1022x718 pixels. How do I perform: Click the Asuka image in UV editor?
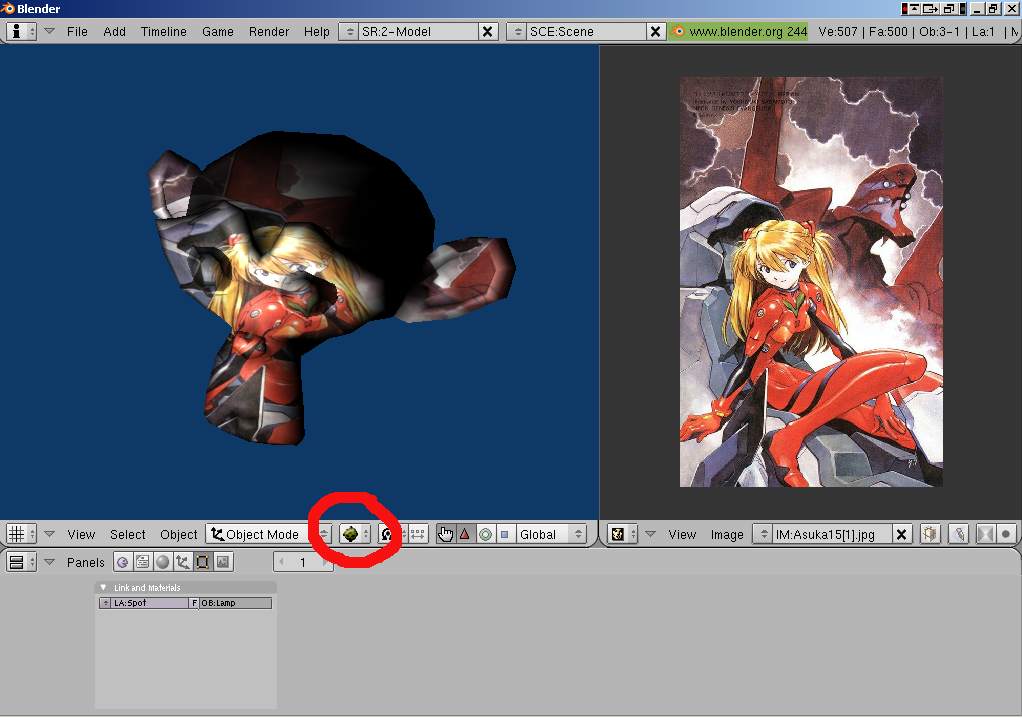coord(811,281)
